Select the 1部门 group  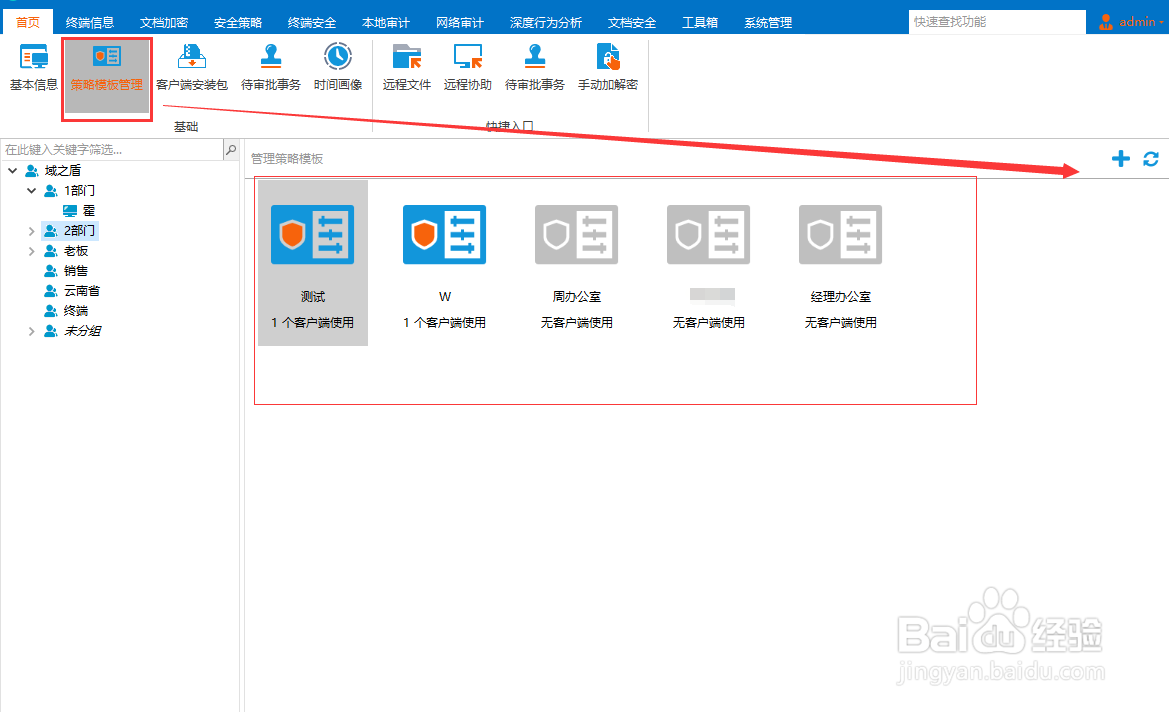(79, 191)
